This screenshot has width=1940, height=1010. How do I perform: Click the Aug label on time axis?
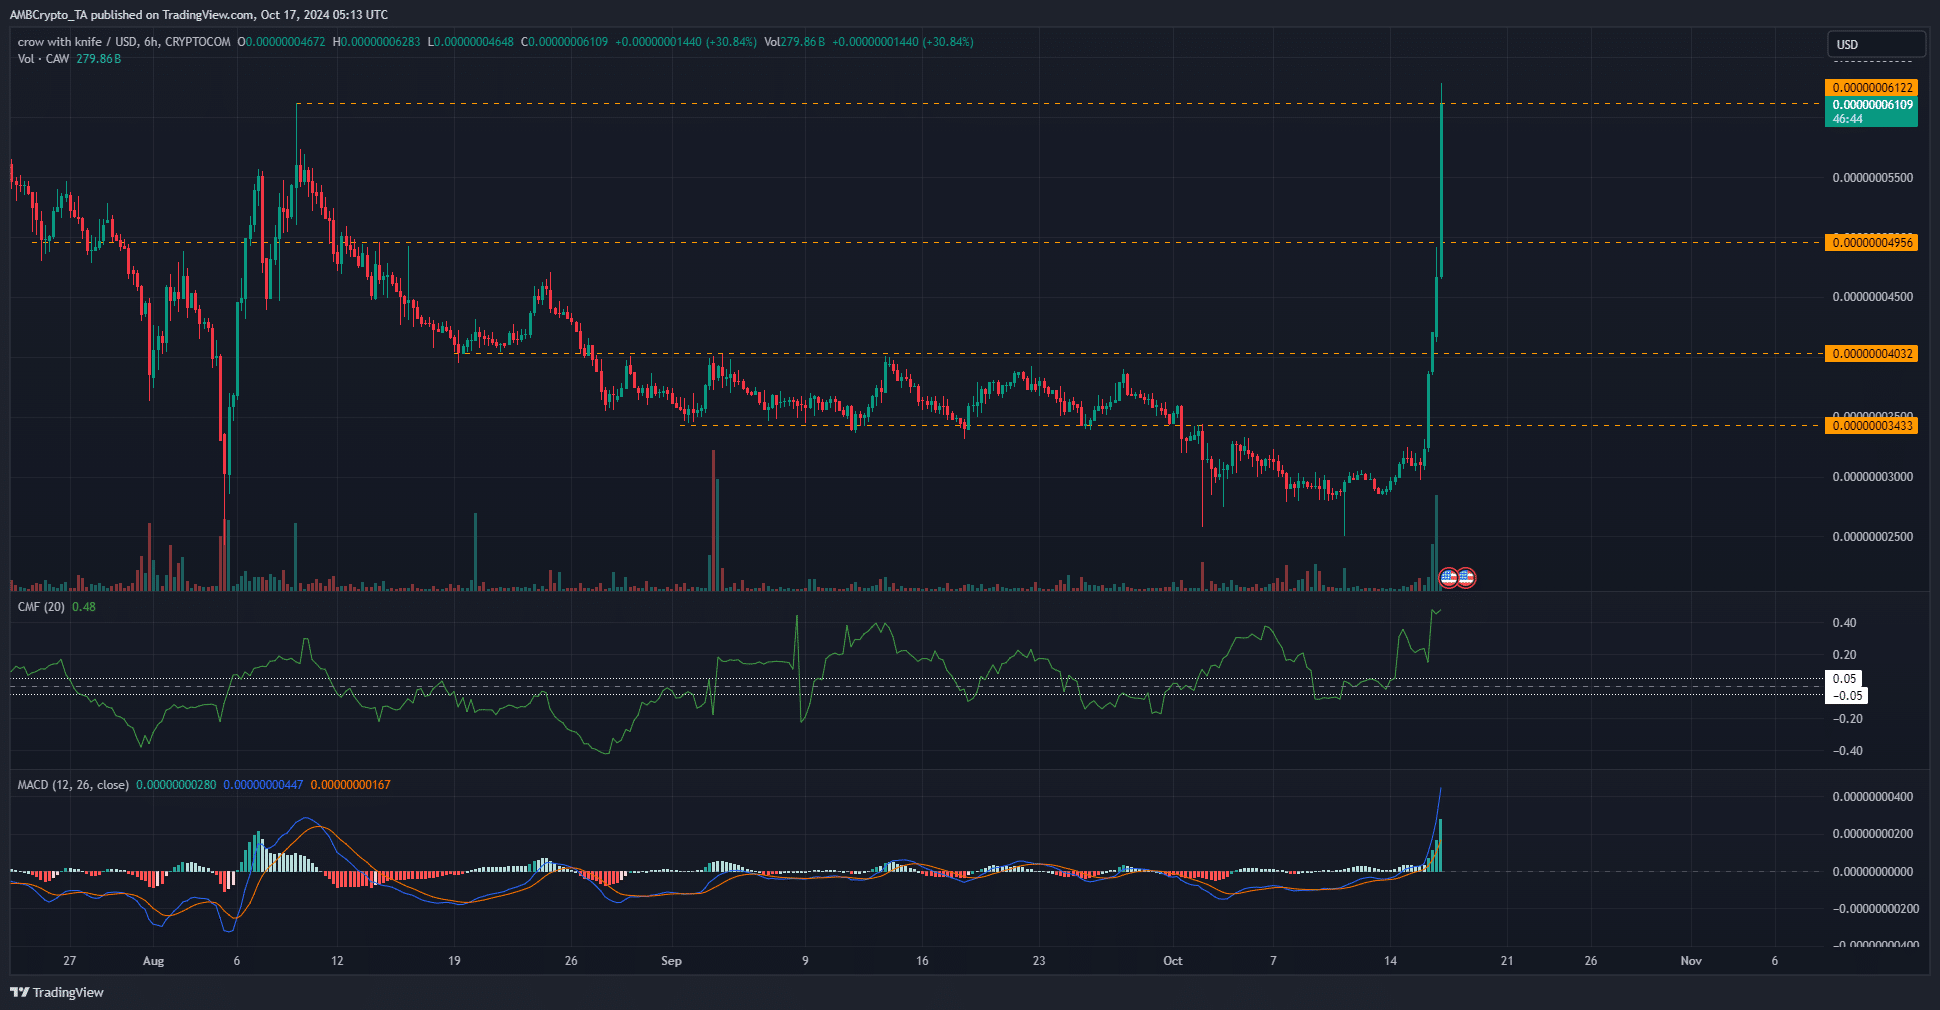pos(153,961)
